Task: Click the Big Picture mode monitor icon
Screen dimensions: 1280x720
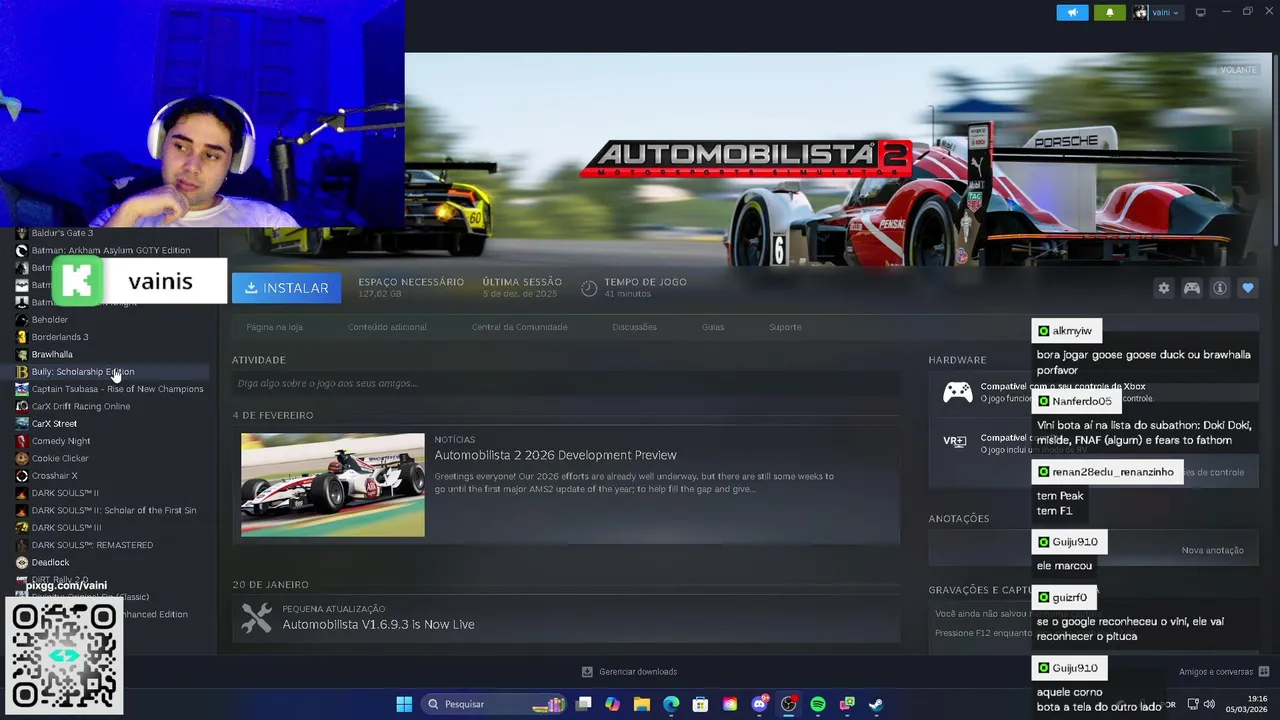Action: tap(1201, 12)
